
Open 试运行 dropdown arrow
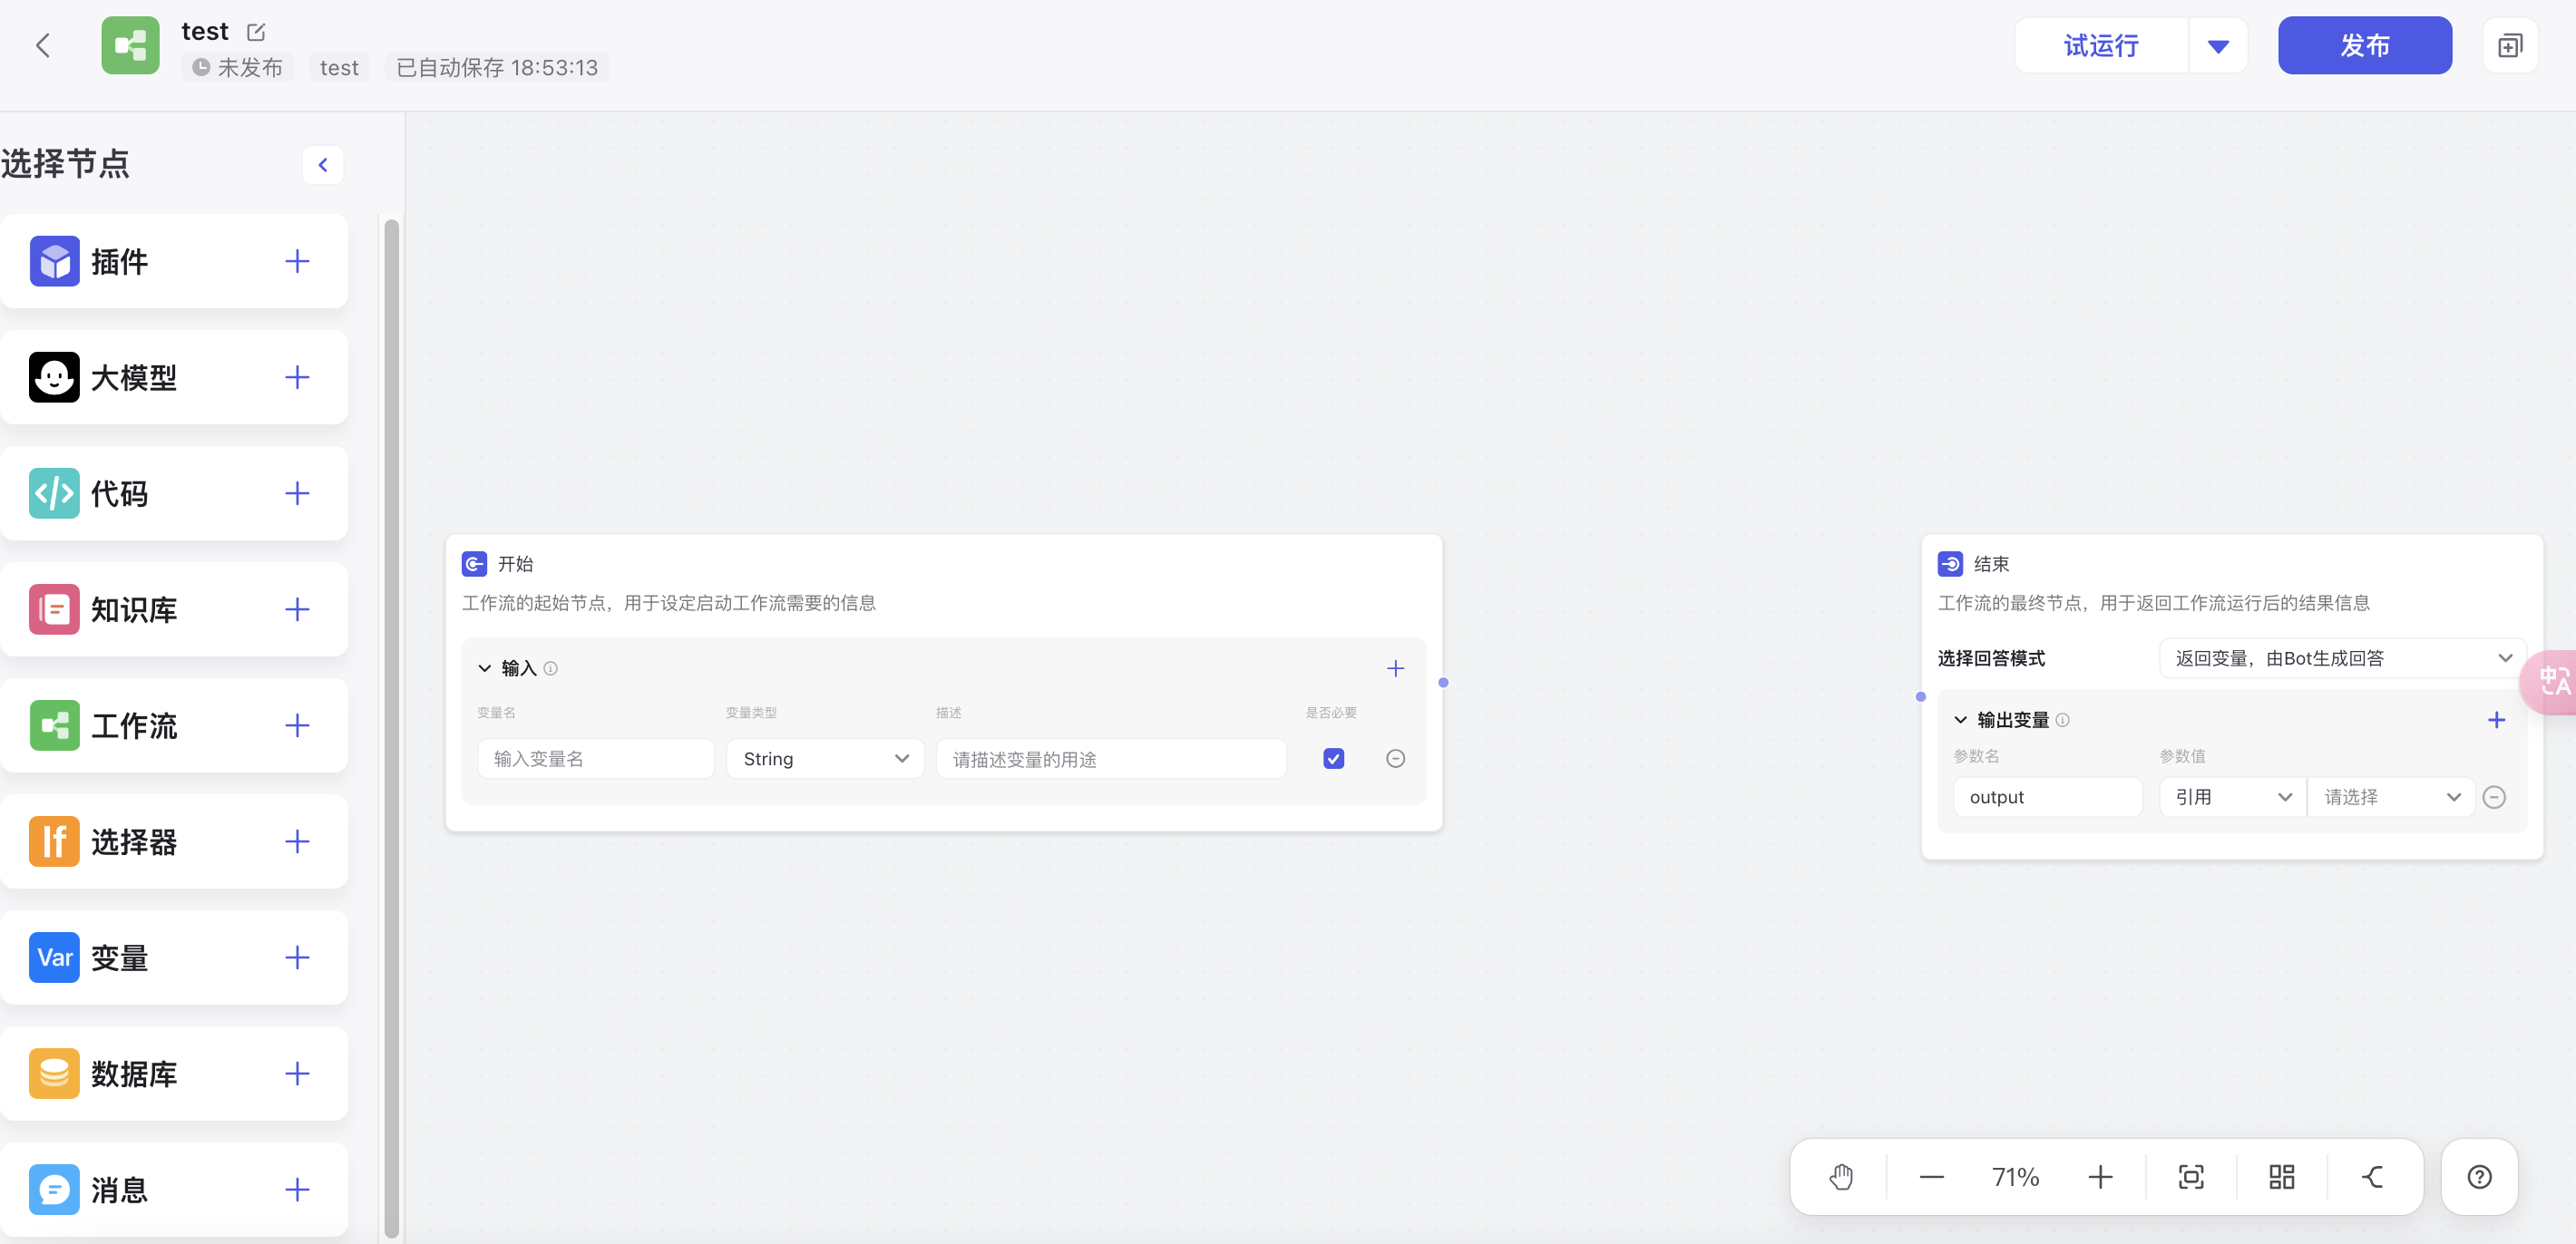pos(2218,45)
